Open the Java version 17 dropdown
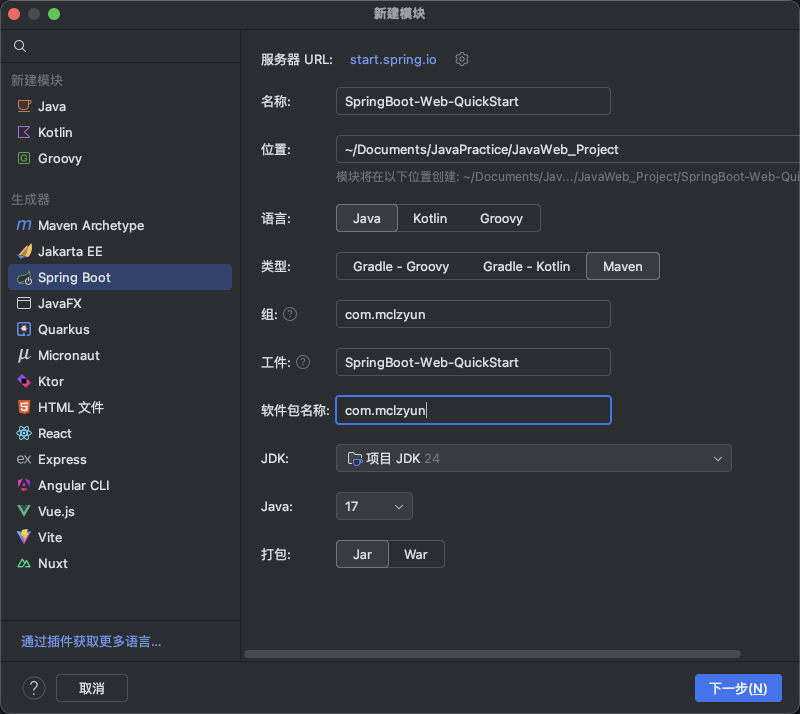Viewport: 800px width, 714px height. tap(374, 507)
